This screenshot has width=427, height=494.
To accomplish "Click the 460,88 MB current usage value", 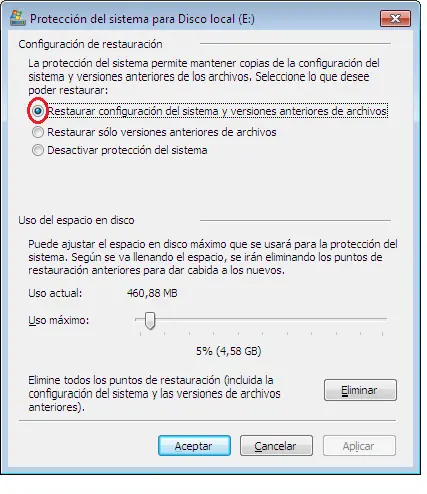I will (152, 293).
